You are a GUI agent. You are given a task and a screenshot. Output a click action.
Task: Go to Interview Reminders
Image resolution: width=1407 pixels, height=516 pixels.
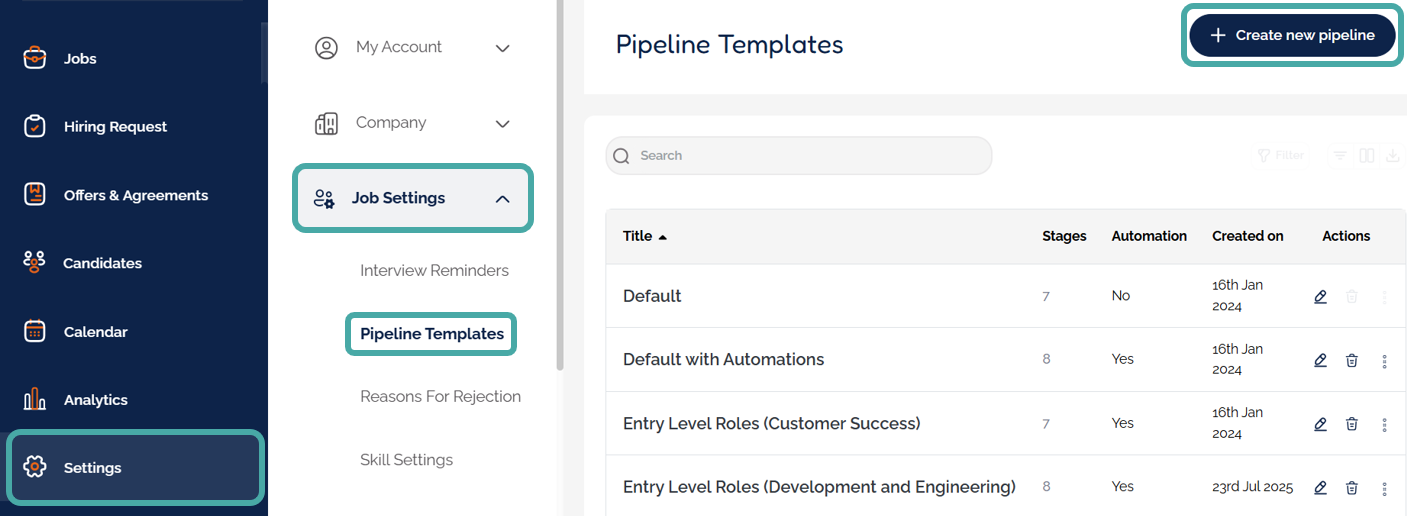(x=434, y=270)
